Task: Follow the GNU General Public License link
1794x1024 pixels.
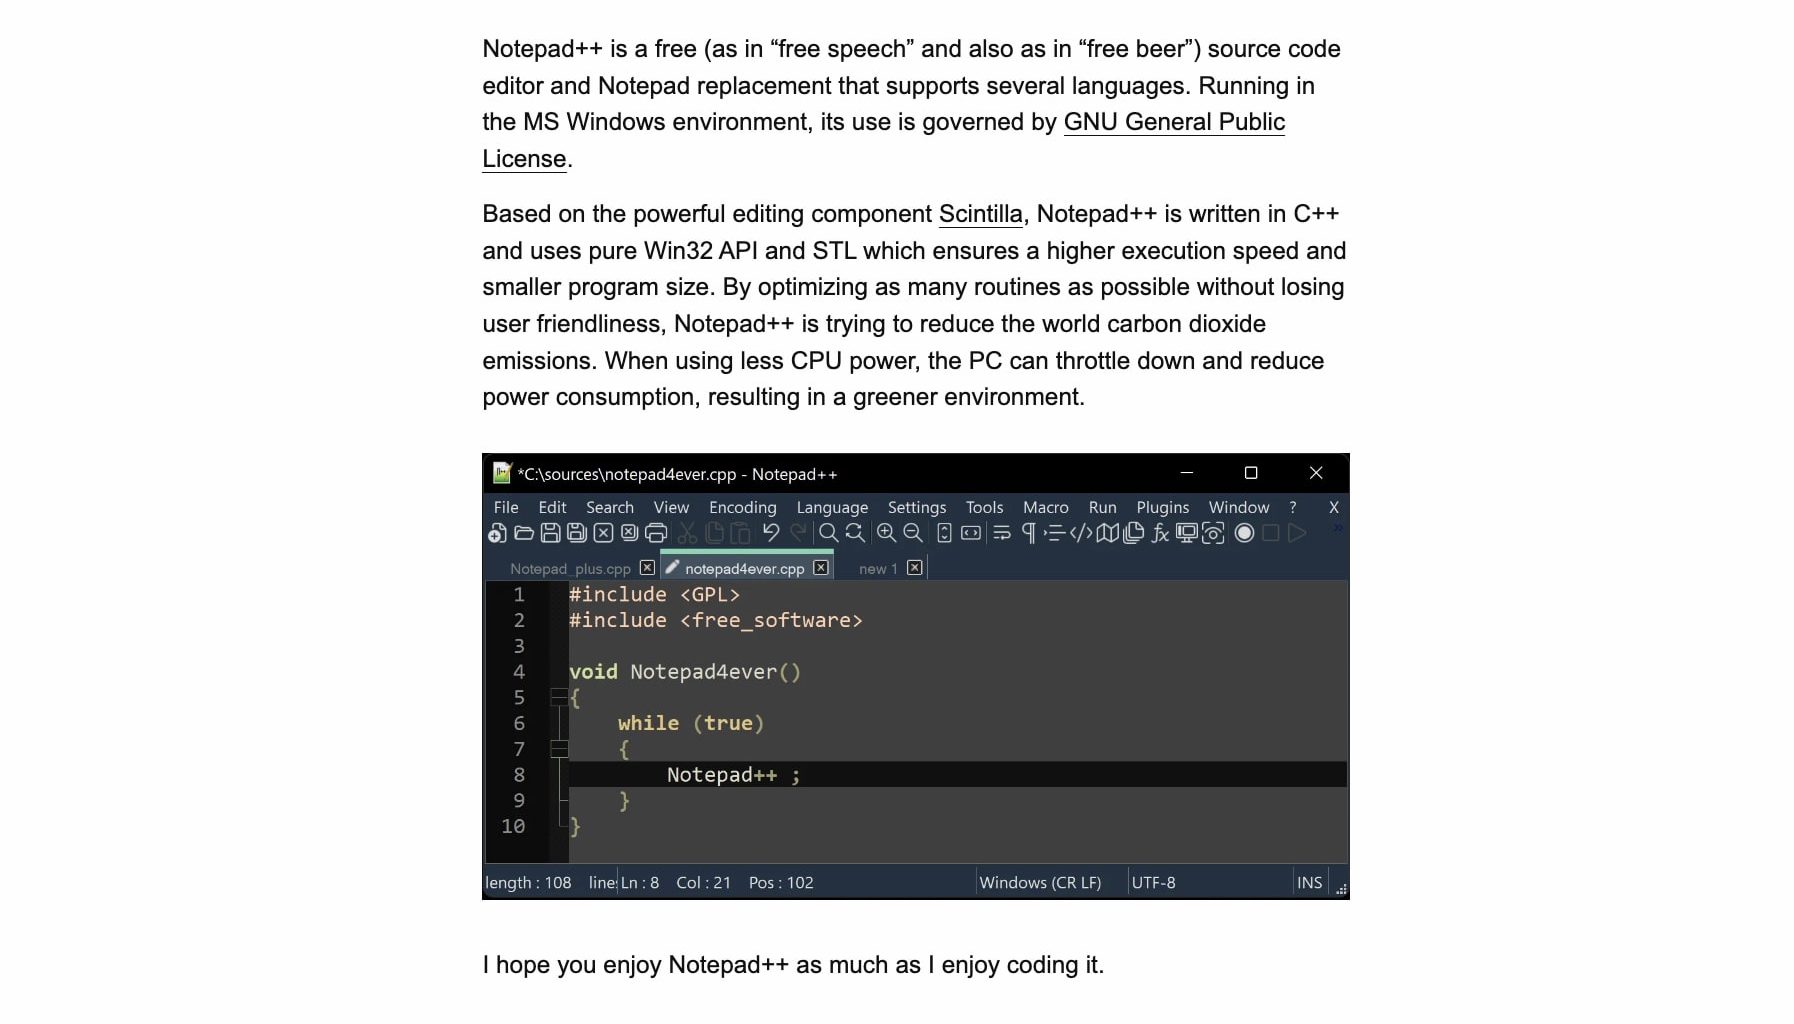Action: 1174,121
